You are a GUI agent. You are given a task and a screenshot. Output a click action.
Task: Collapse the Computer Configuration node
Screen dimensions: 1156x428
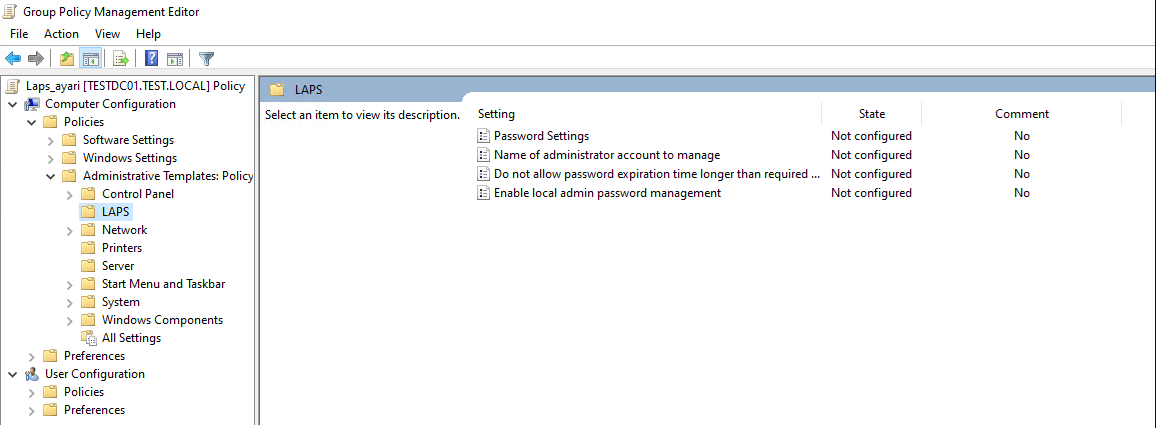(12, 104)
